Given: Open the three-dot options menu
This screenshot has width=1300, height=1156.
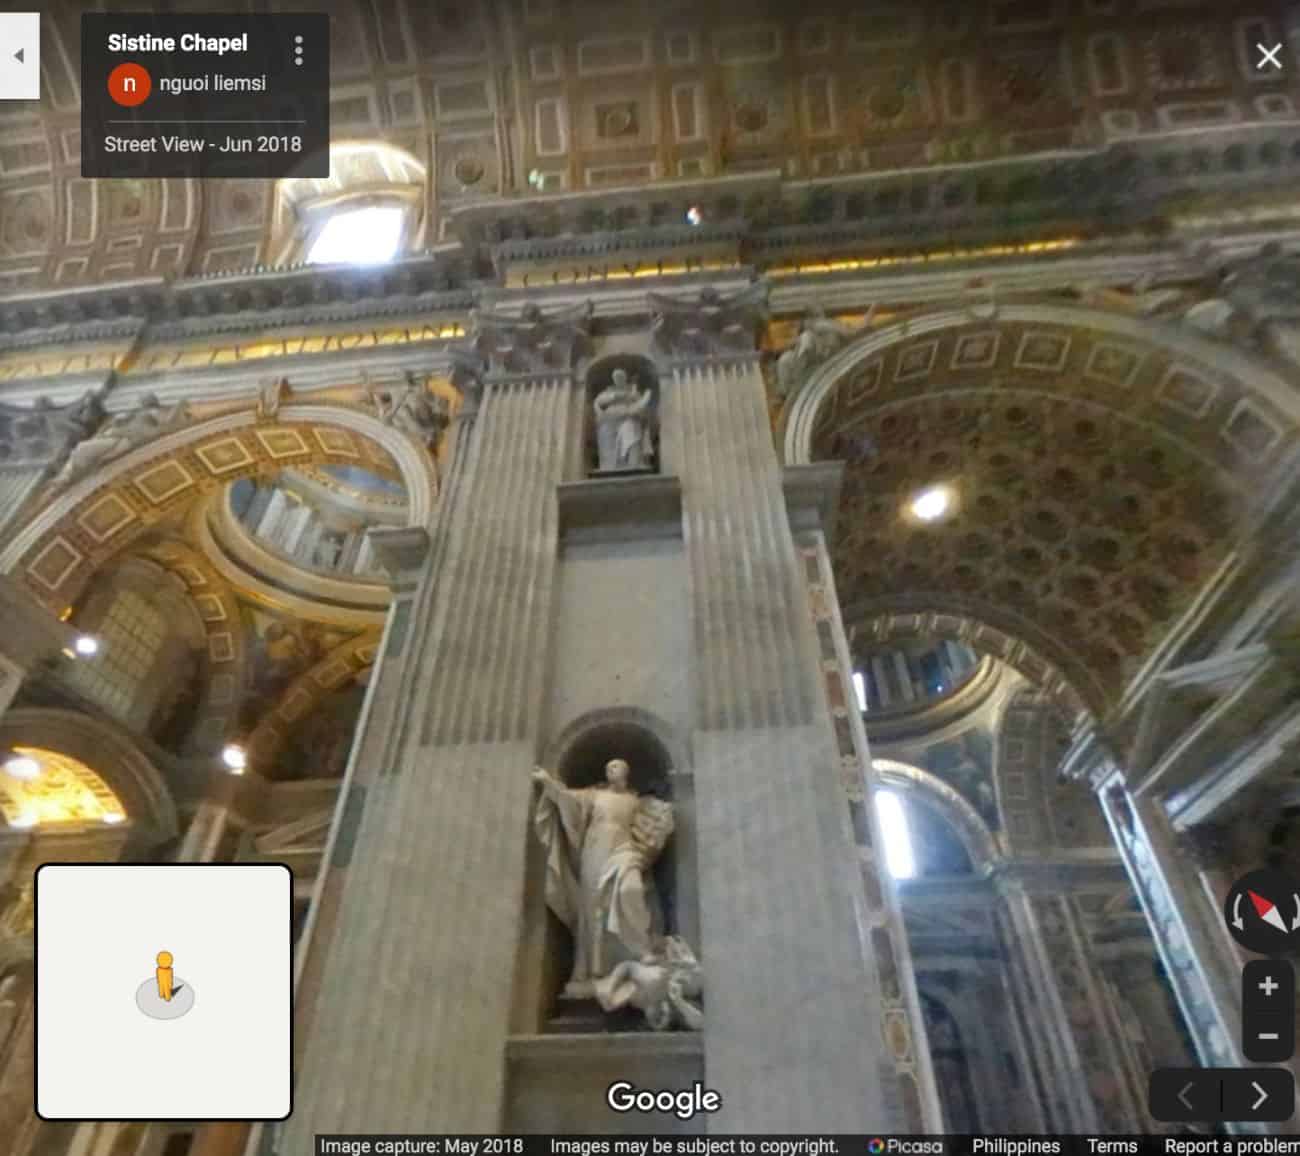Looking at the screenshot, I should click(x=298, y=50).
